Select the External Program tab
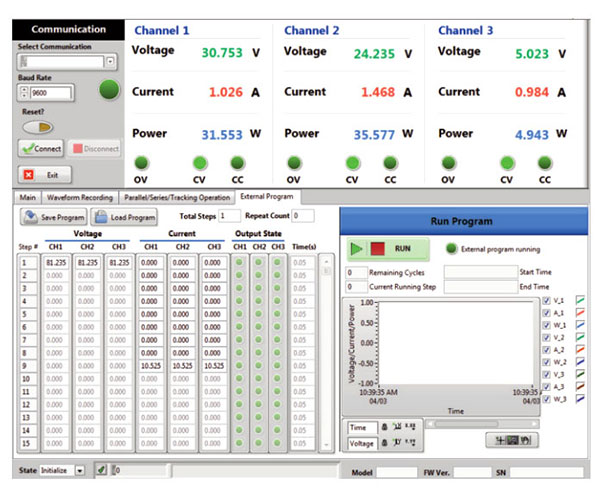This screenshot has width=600, height=491. [x=267, y=197]
